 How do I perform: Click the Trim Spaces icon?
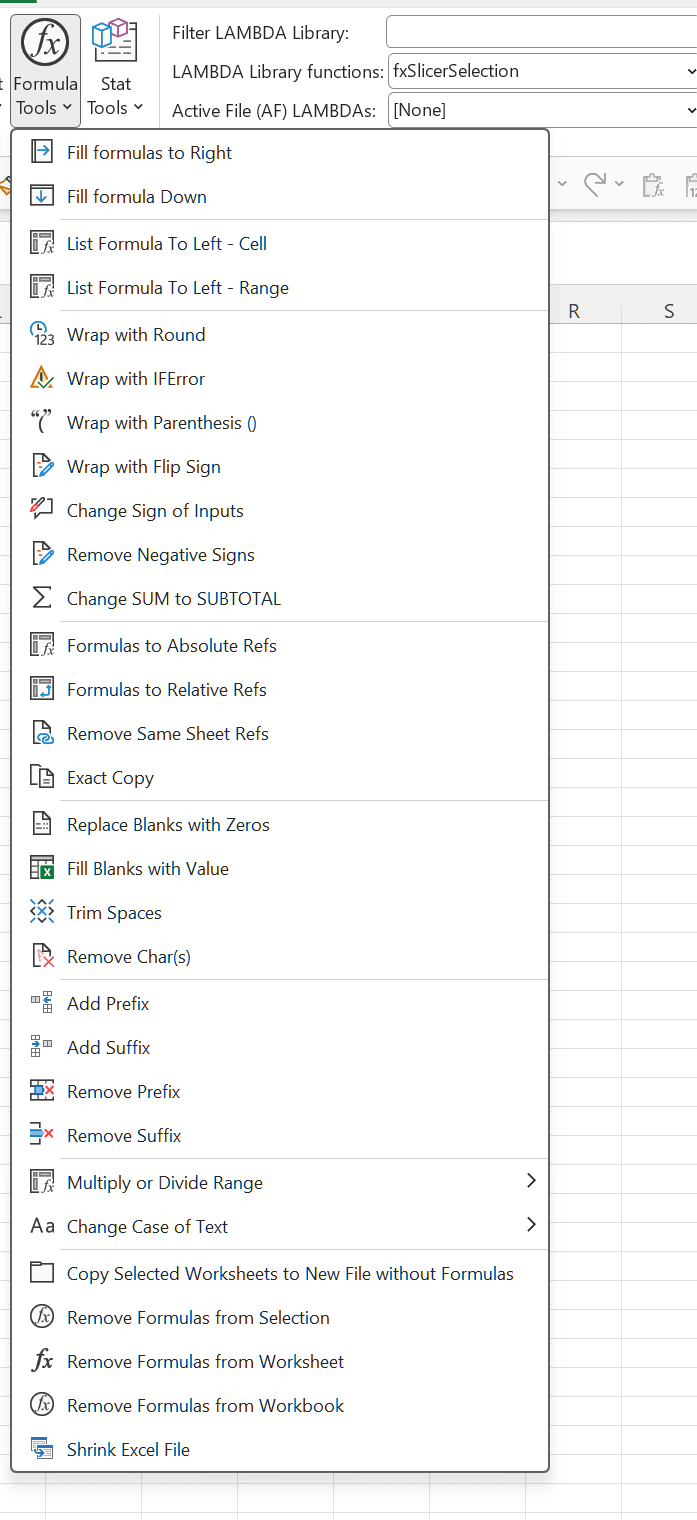click(x=42, y=912)
